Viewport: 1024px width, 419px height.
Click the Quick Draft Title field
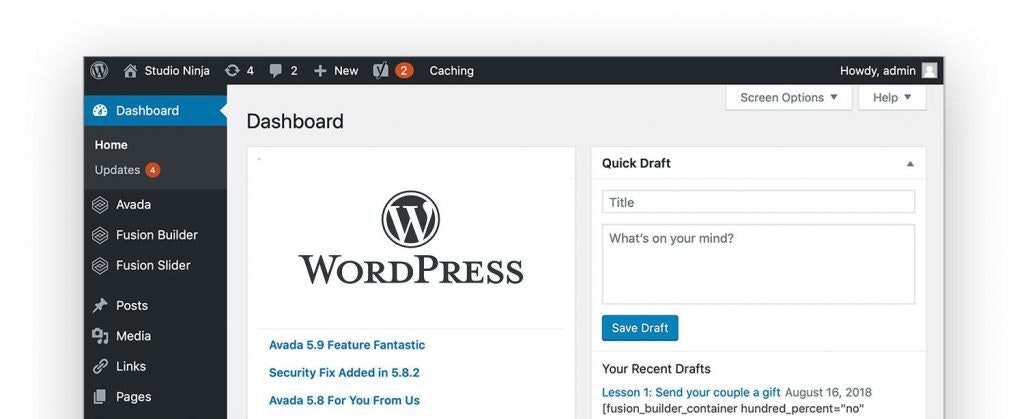758,202
